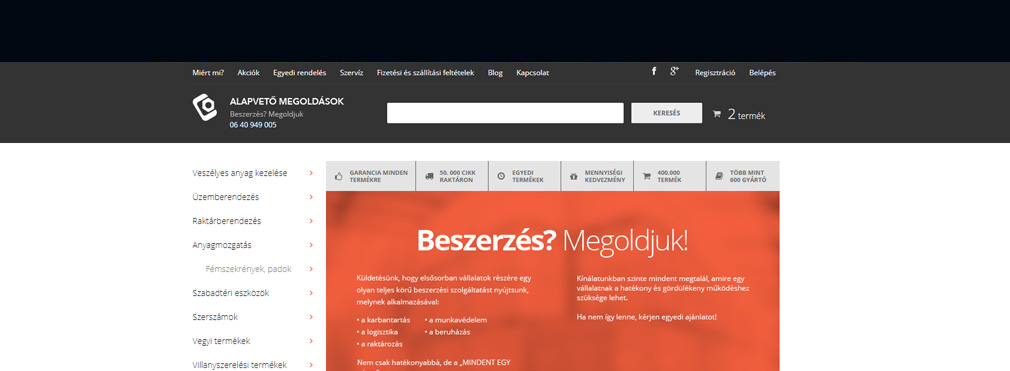The width and height of the screenshot is (1010, 371).
Task: Expand Szerszámok category arrow
Action: 311,317
